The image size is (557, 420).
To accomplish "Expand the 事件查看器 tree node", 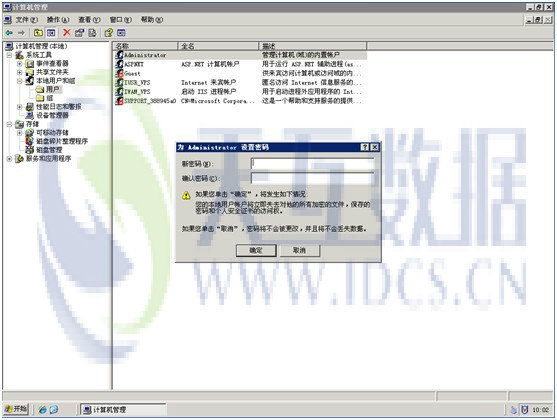I will [20, 64].
